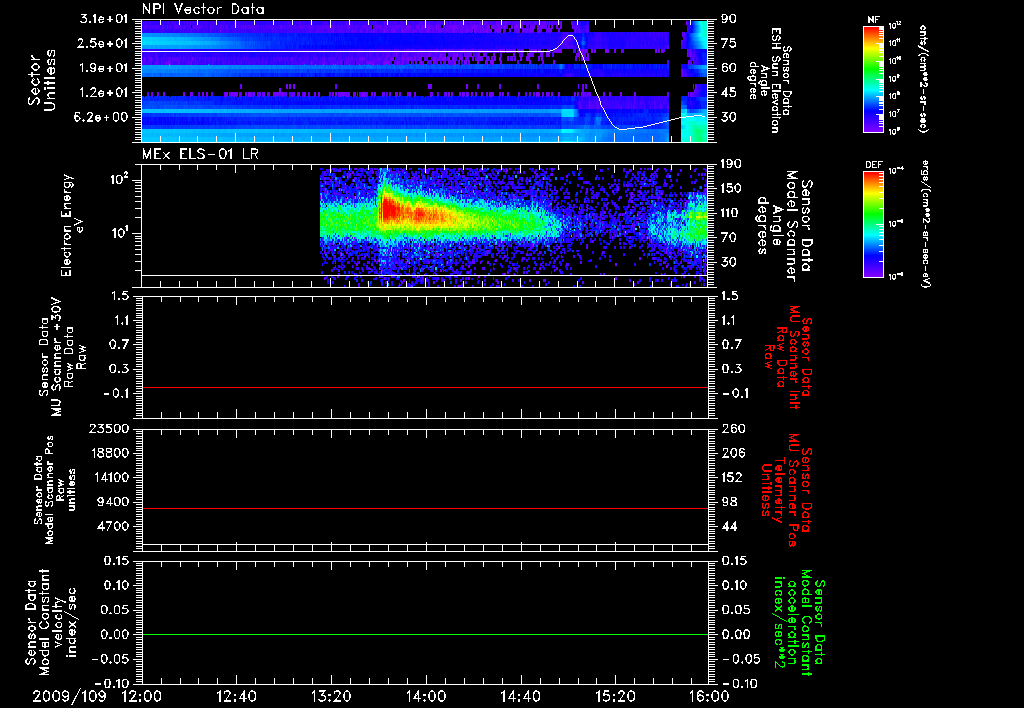The width and height of the screenshot is (1024, 708).
Task: Click the 110 scanner angle tick label
Action: point(731,213)
